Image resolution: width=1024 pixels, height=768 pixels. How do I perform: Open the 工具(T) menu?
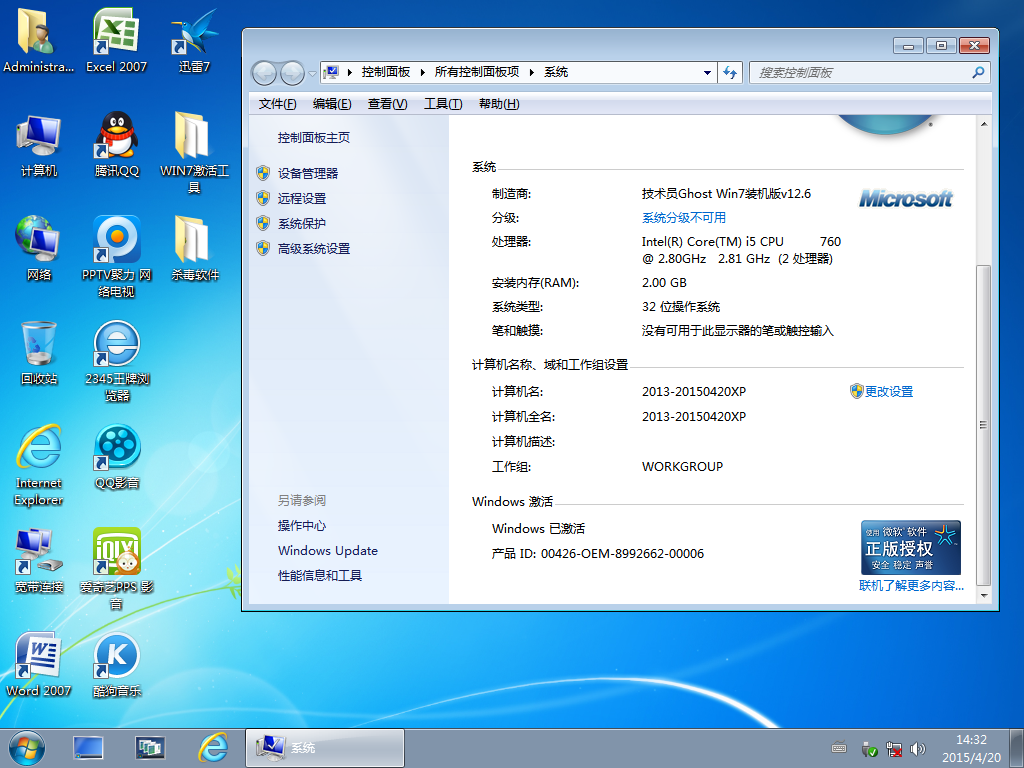443,104
